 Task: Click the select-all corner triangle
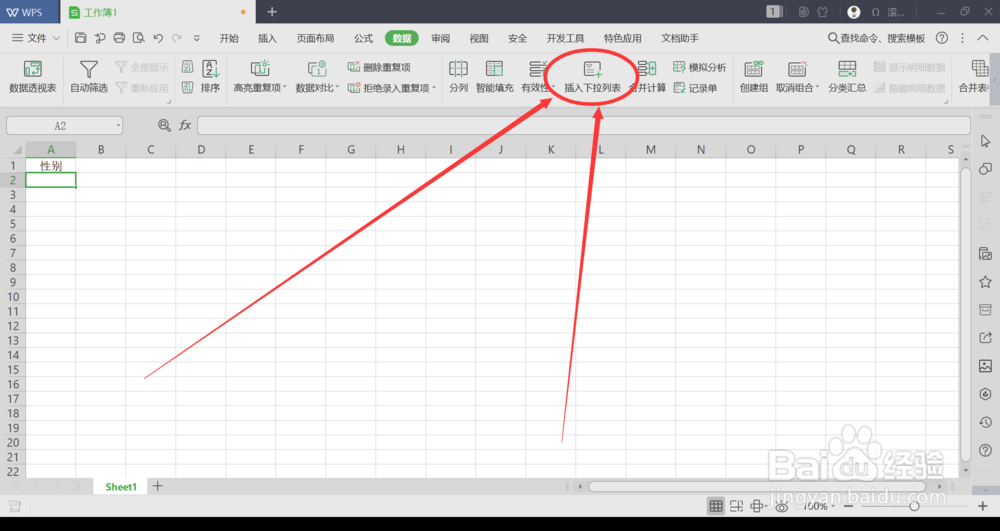(17, 150)
